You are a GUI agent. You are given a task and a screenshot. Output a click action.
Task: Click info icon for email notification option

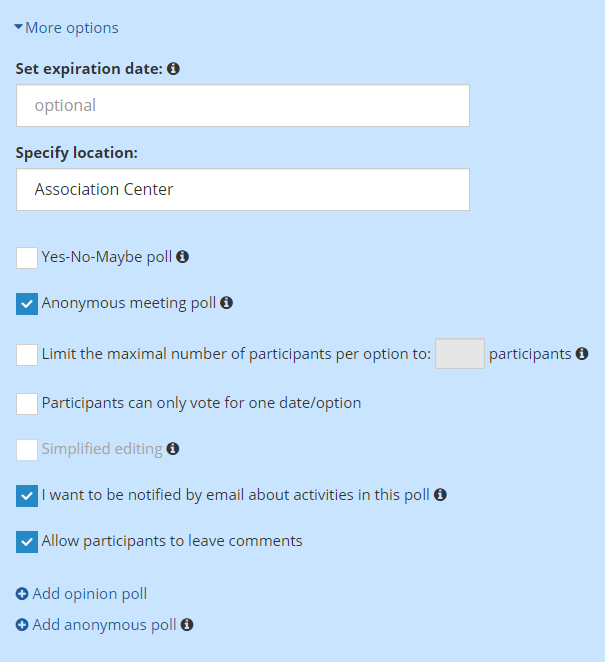440,494
